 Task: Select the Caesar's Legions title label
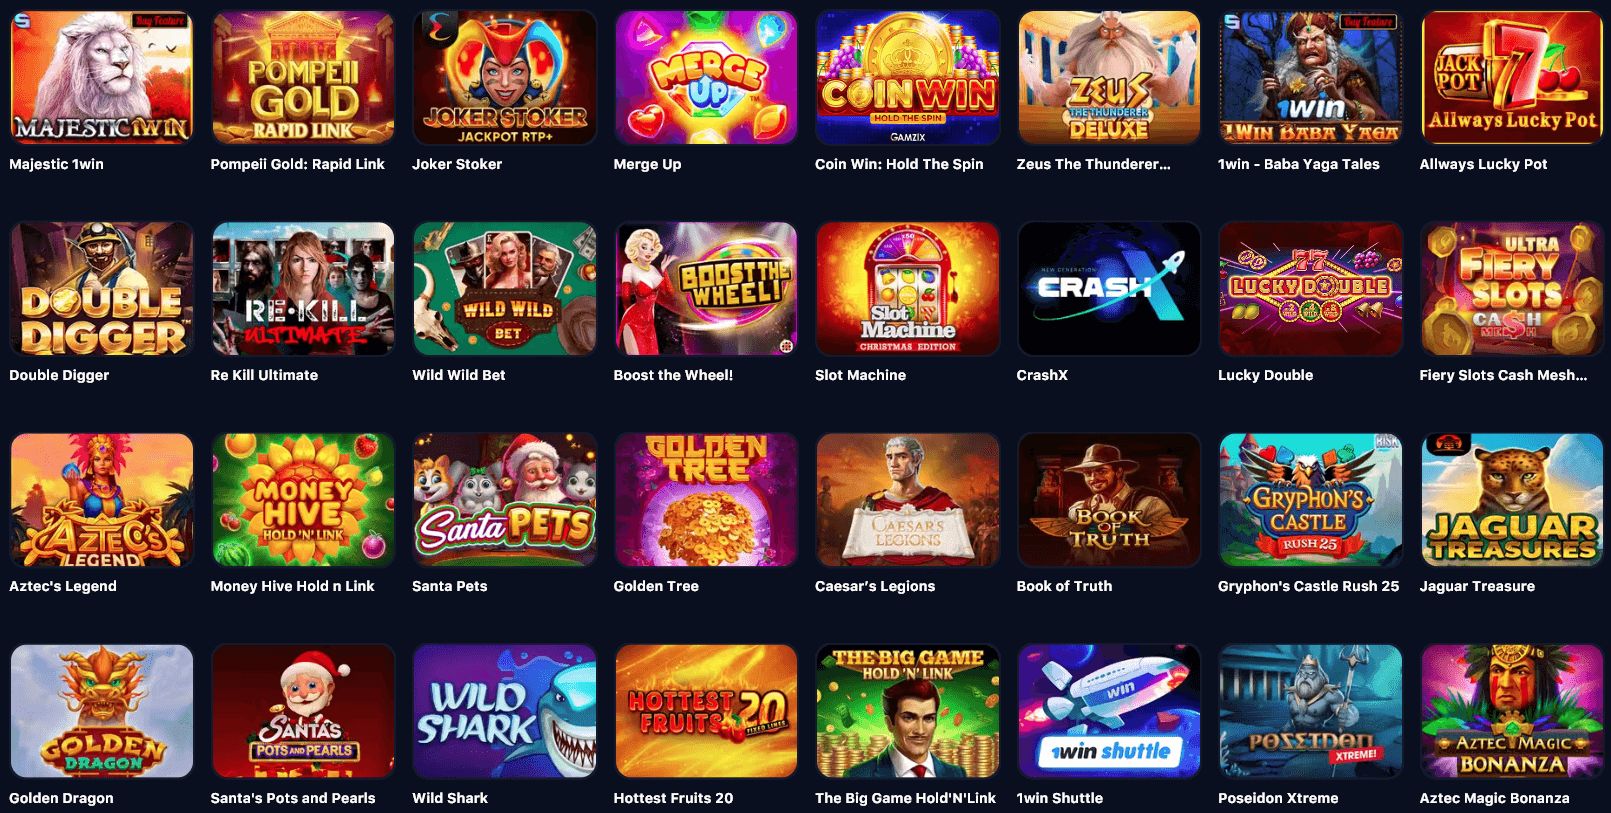(875, 586)
